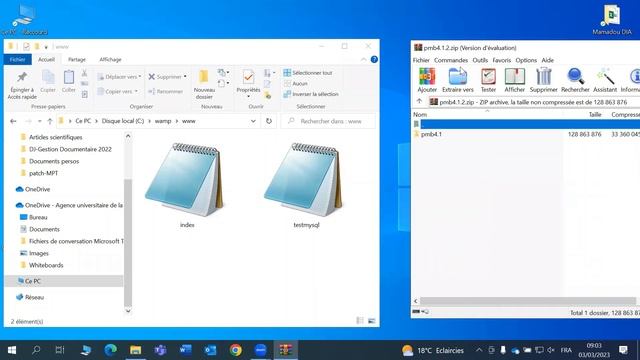
Task: Open Explorer help question mark icon
Action: 374,60
